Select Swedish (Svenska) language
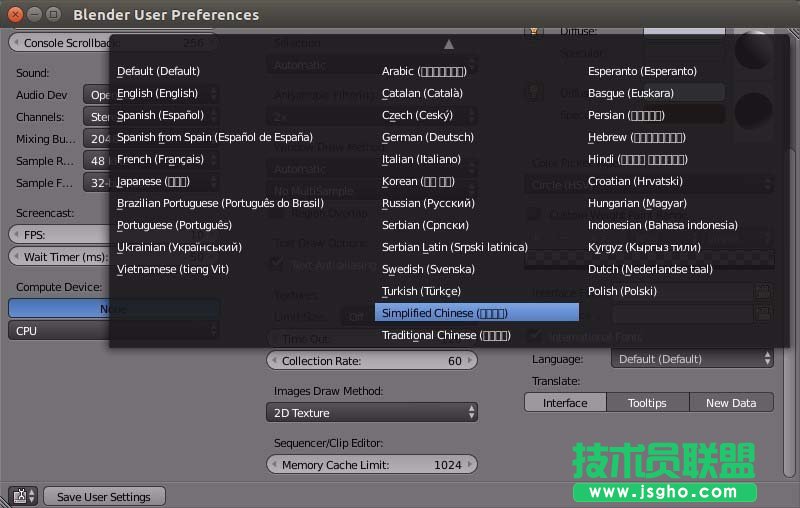 click(x=428, y=269)
